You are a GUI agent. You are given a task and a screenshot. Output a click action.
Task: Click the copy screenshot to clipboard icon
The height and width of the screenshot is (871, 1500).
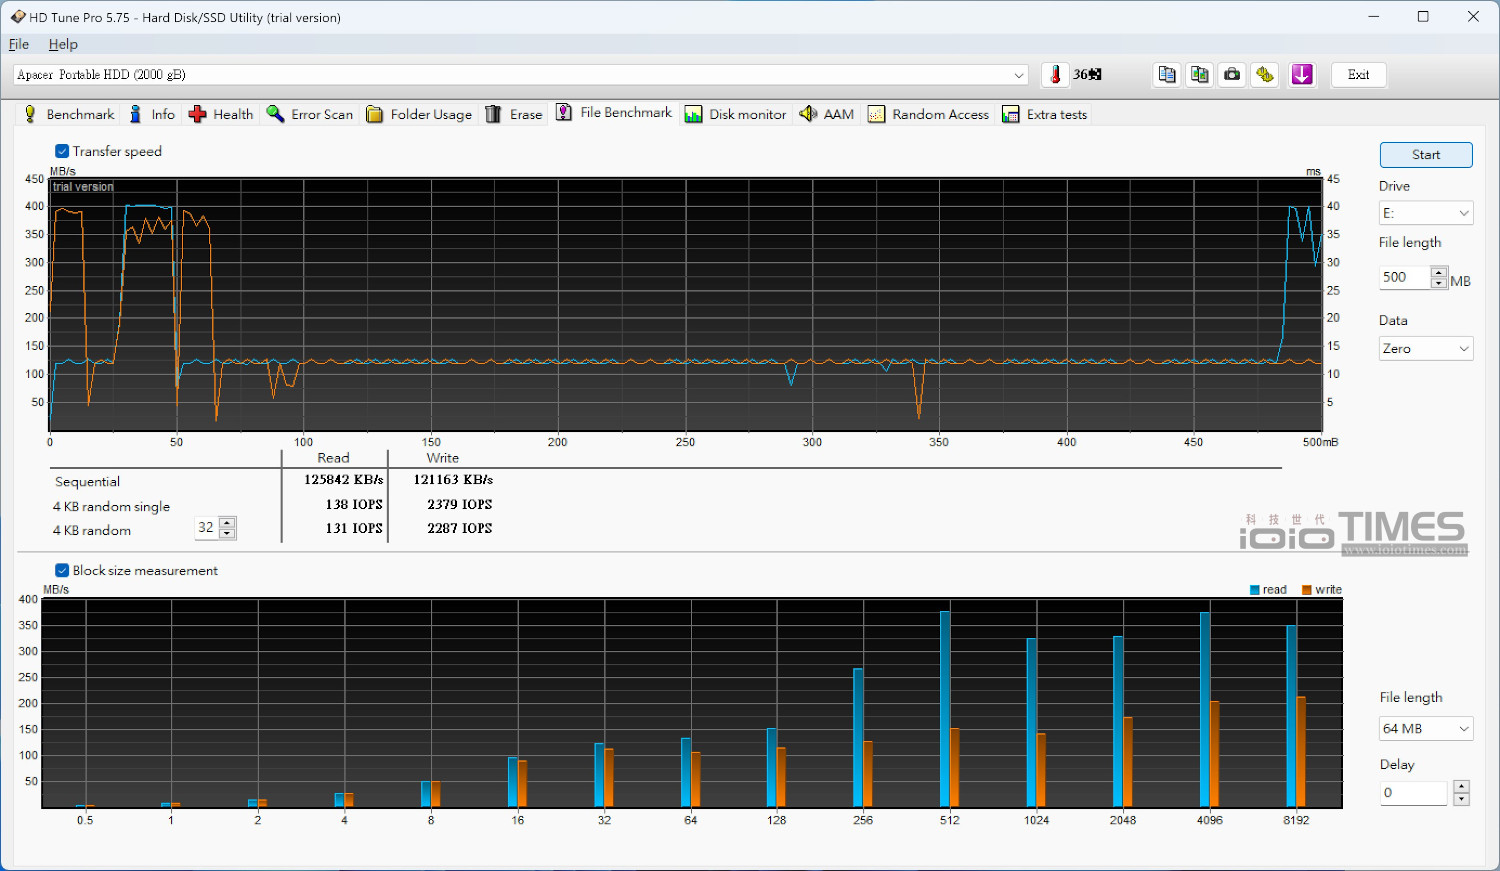click(1200, 75)
